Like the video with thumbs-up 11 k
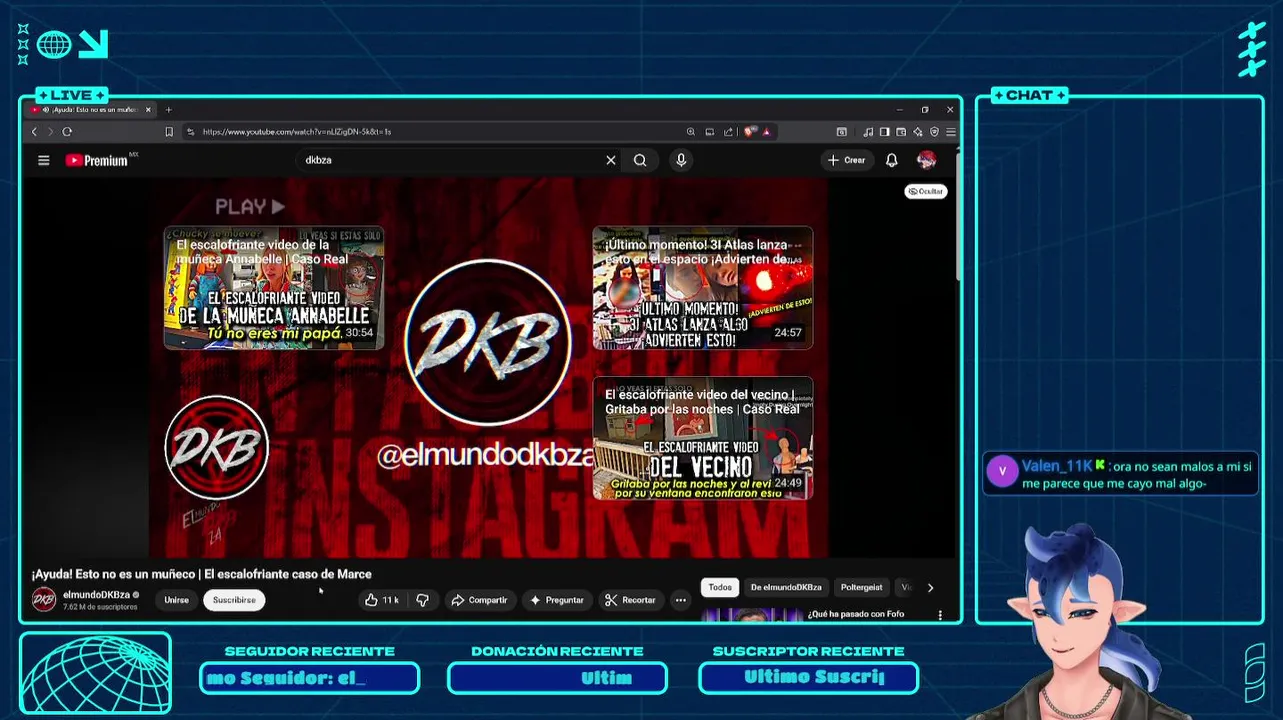Screen dimensions: 1283x720 point(382,600)
